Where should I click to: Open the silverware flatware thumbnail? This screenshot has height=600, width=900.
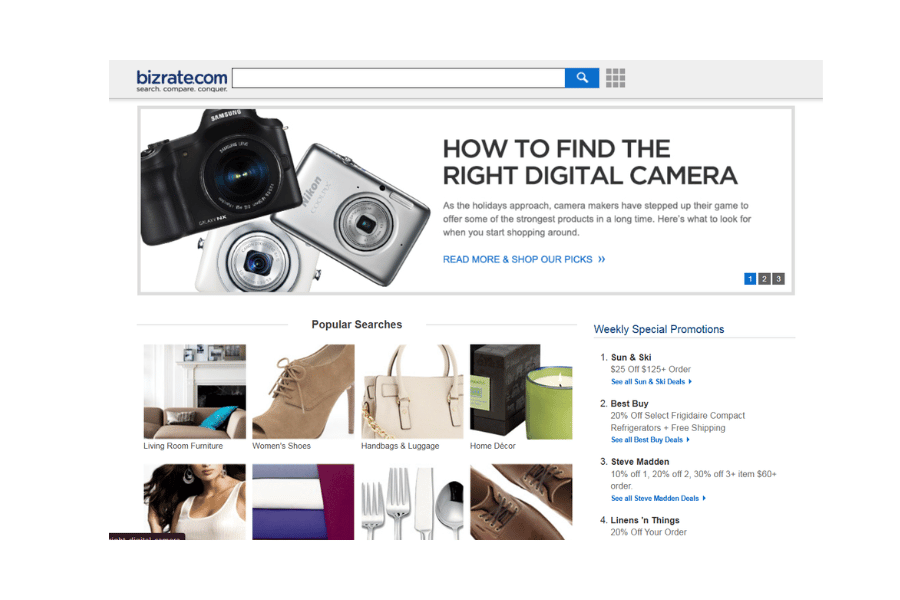click(x=412, y=502)
